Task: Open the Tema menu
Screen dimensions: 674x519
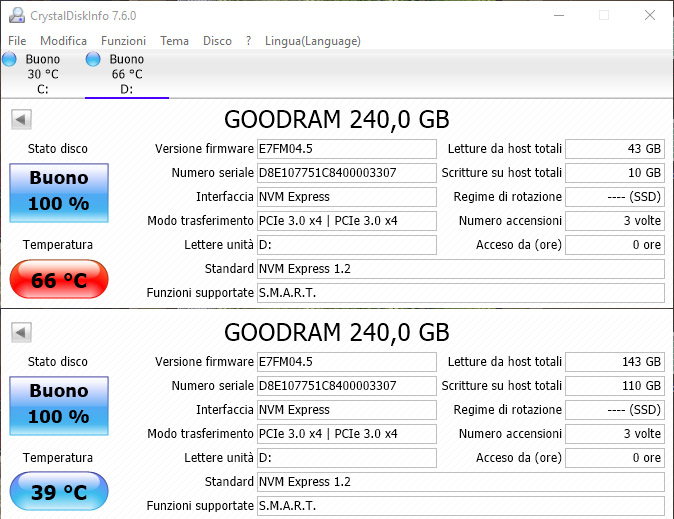Action: (x=174, y=41)
